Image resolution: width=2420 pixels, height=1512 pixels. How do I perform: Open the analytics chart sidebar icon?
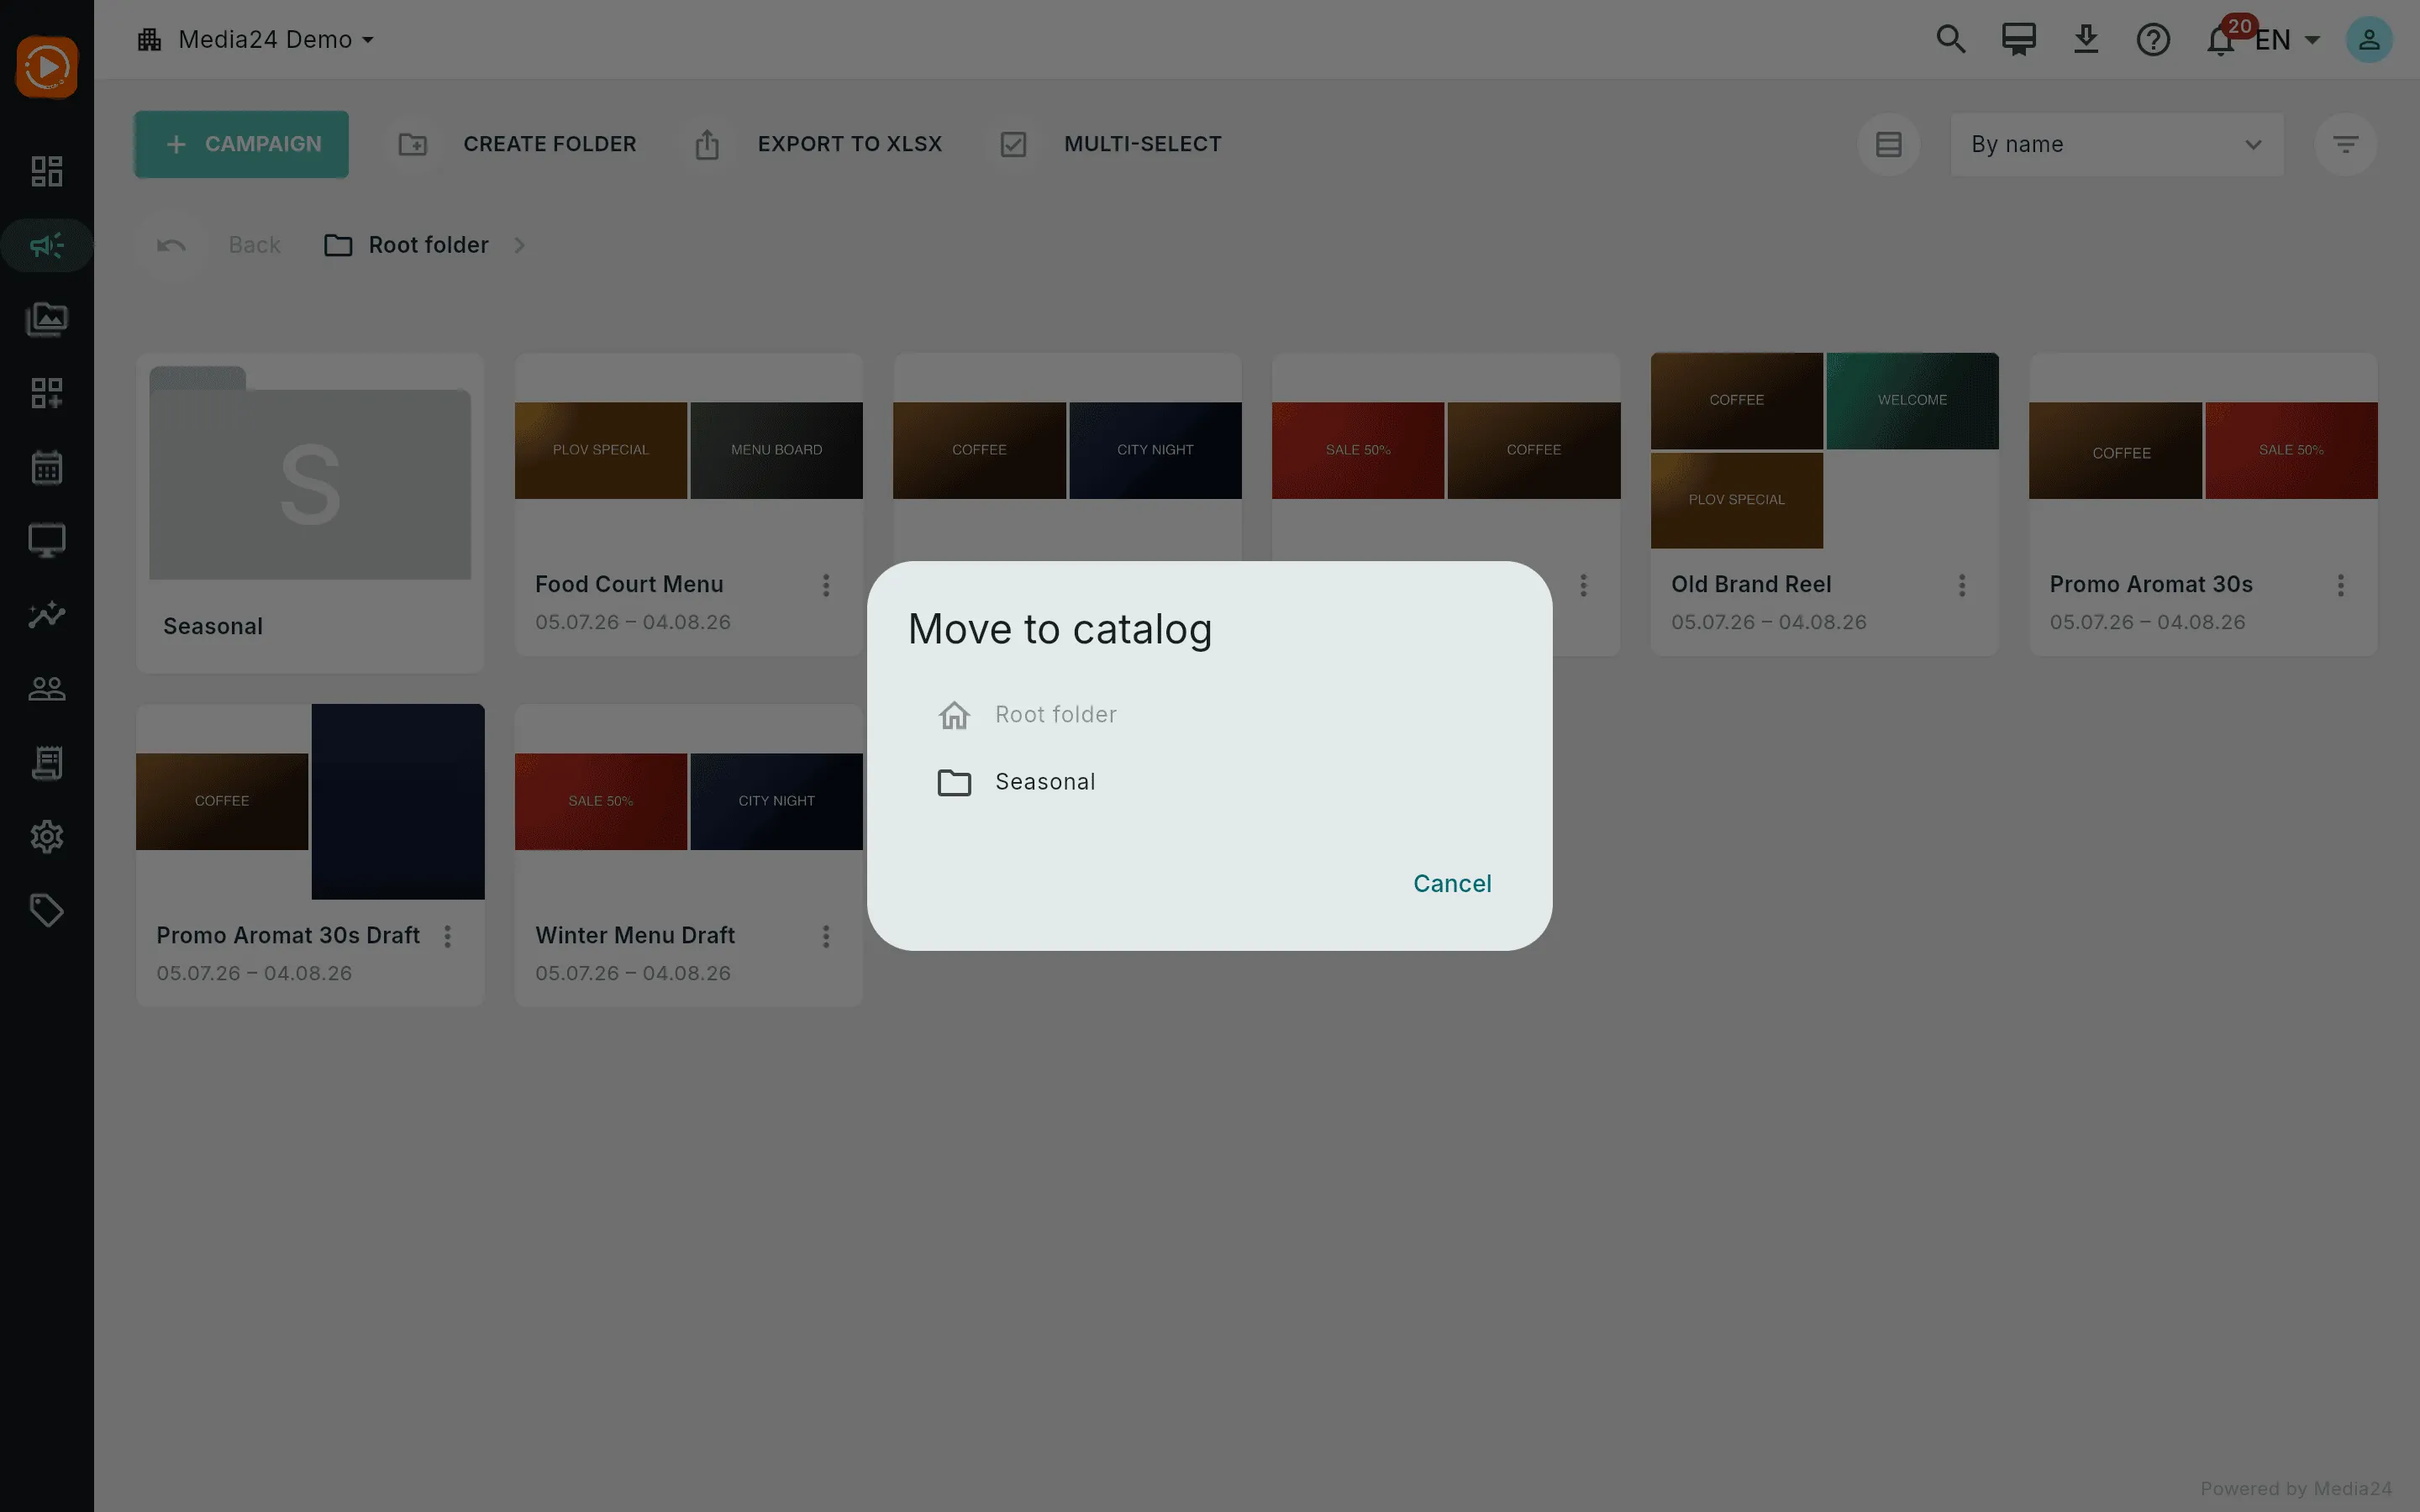(x=46, y=614)
